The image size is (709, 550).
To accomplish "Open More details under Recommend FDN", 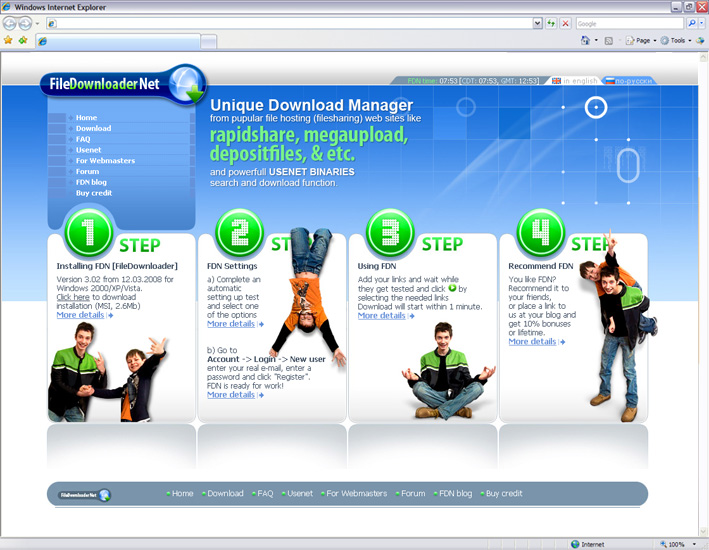I will click(532, 341).
